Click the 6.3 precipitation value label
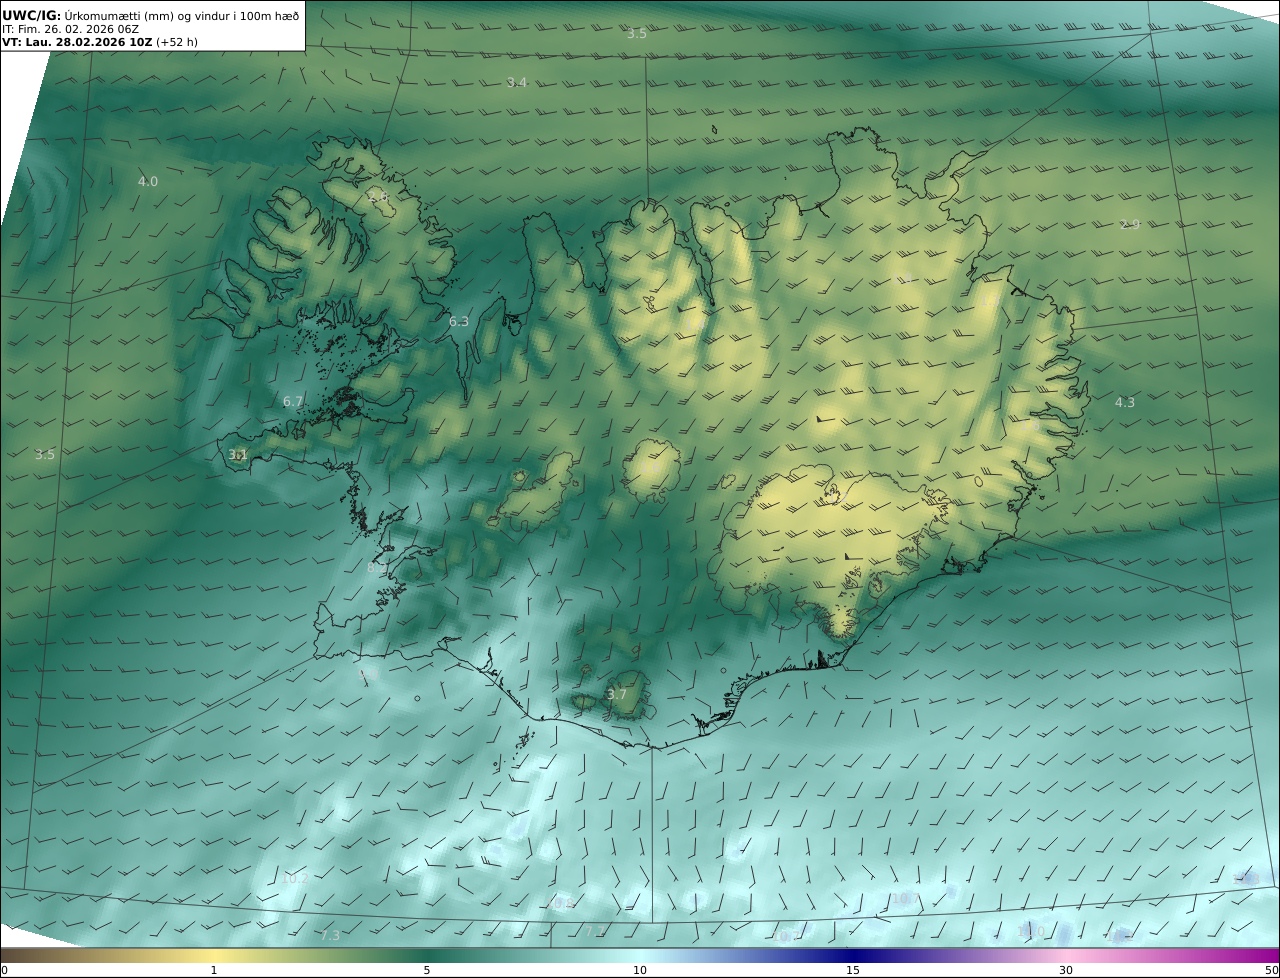Viewport: 1280px width, 978px height. (459, 322)
